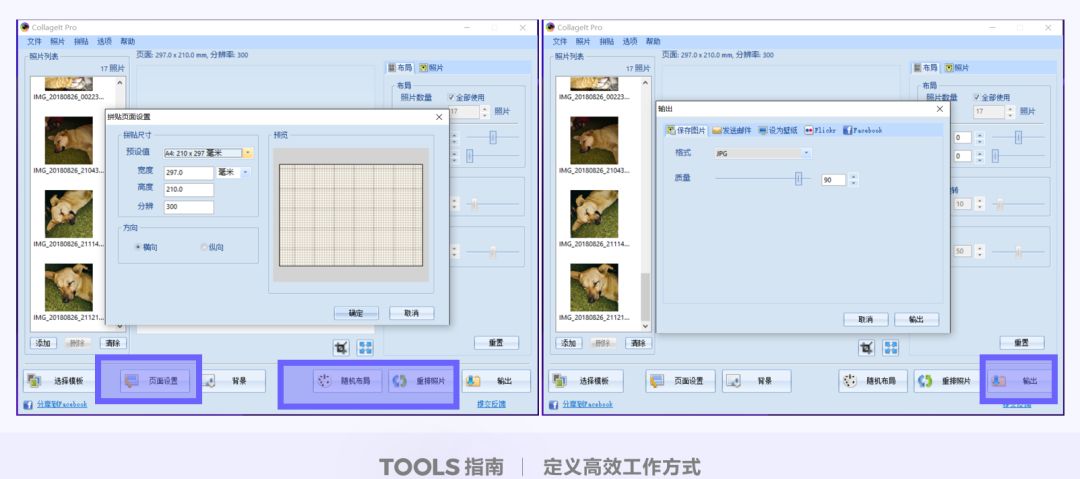This screenshot has height=479, width=1080.
Task: Click 页面设置 icon button in window with 拼贴页面设置 dialog
Action: 154,381
